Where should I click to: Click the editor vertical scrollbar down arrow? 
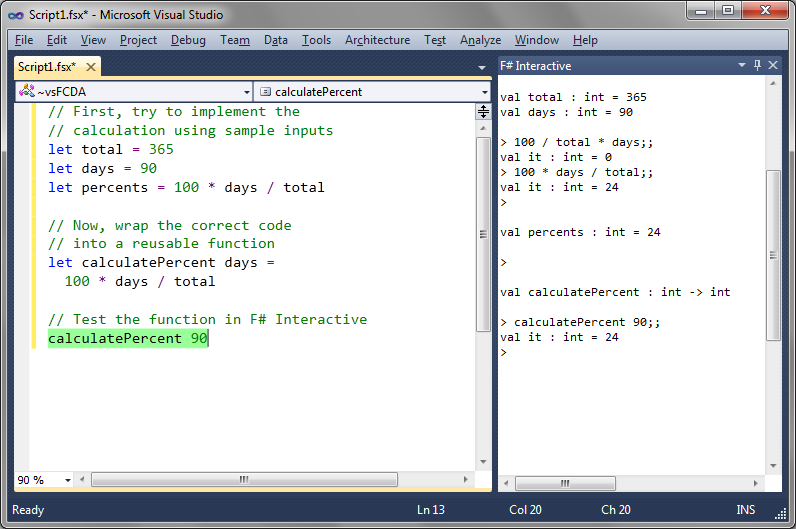click(483, 462)
